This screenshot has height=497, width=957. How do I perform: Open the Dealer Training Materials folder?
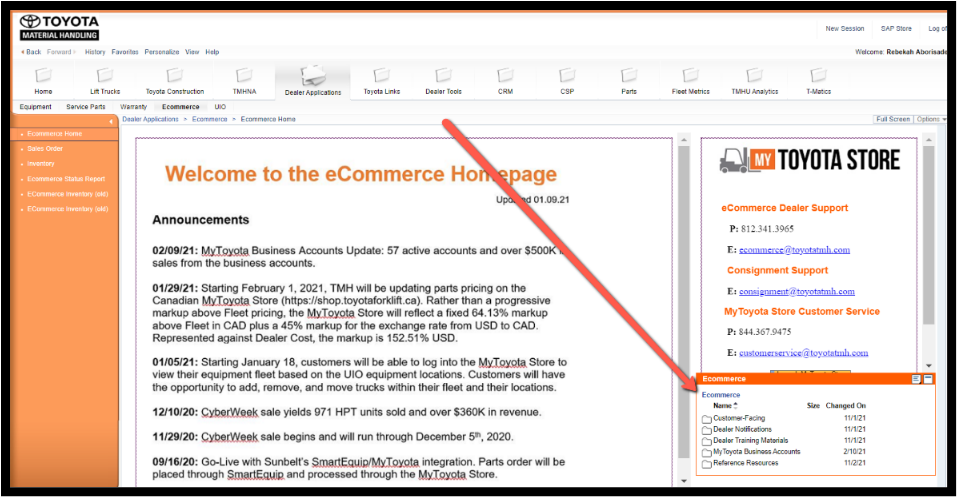click(751, 440)
